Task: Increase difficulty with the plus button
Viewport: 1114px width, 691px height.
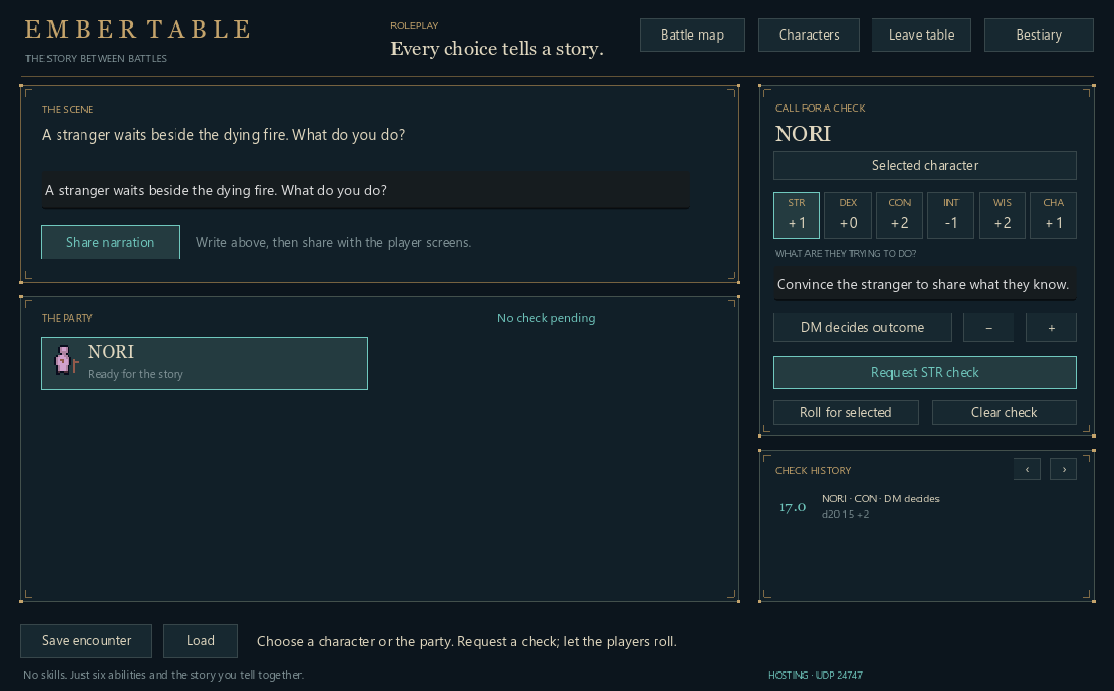Action: coord(1051,327)
